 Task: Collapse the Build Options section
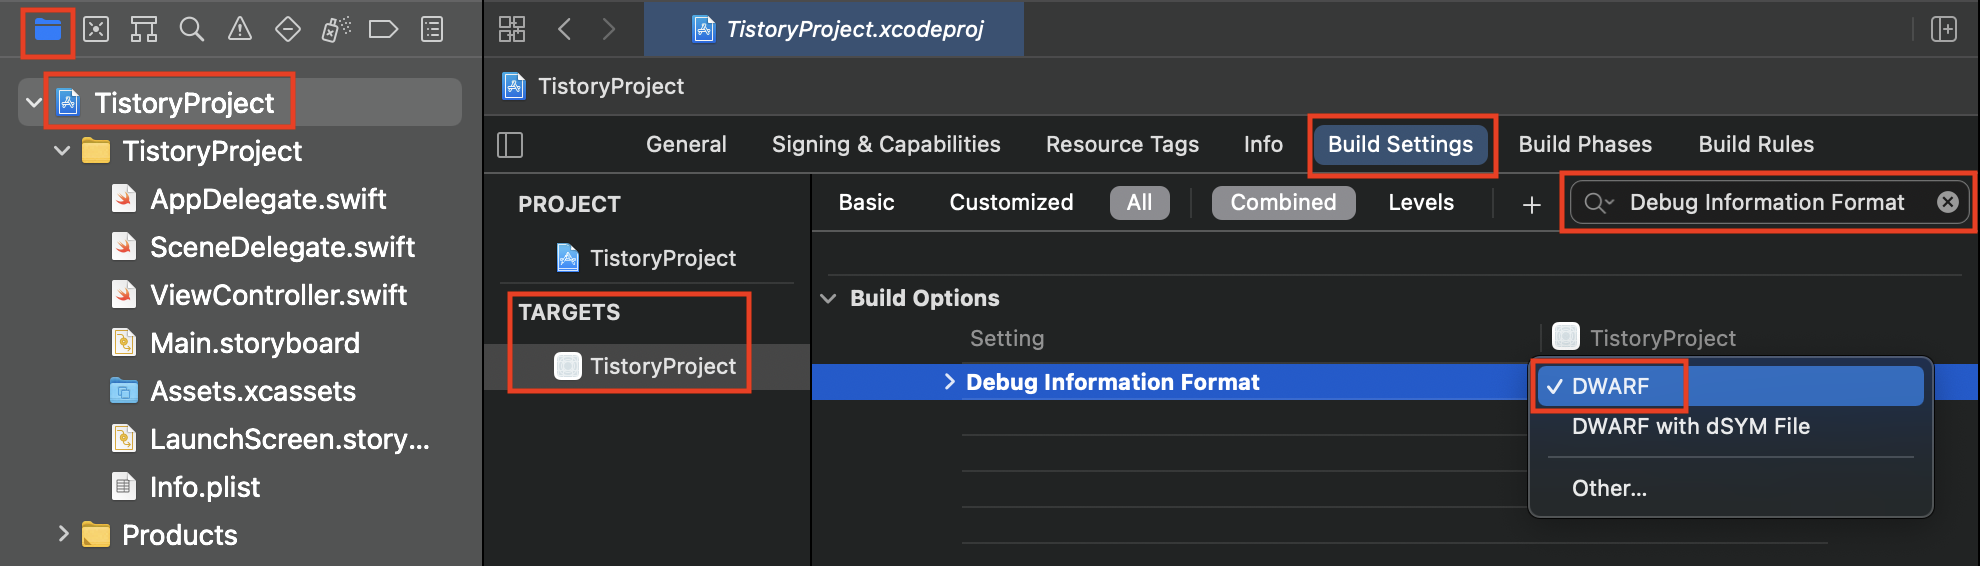point(828,298)
